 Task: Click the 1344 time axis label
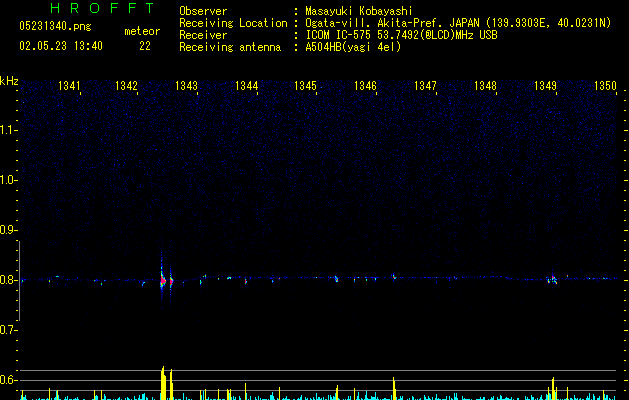(x=247, y=86)
